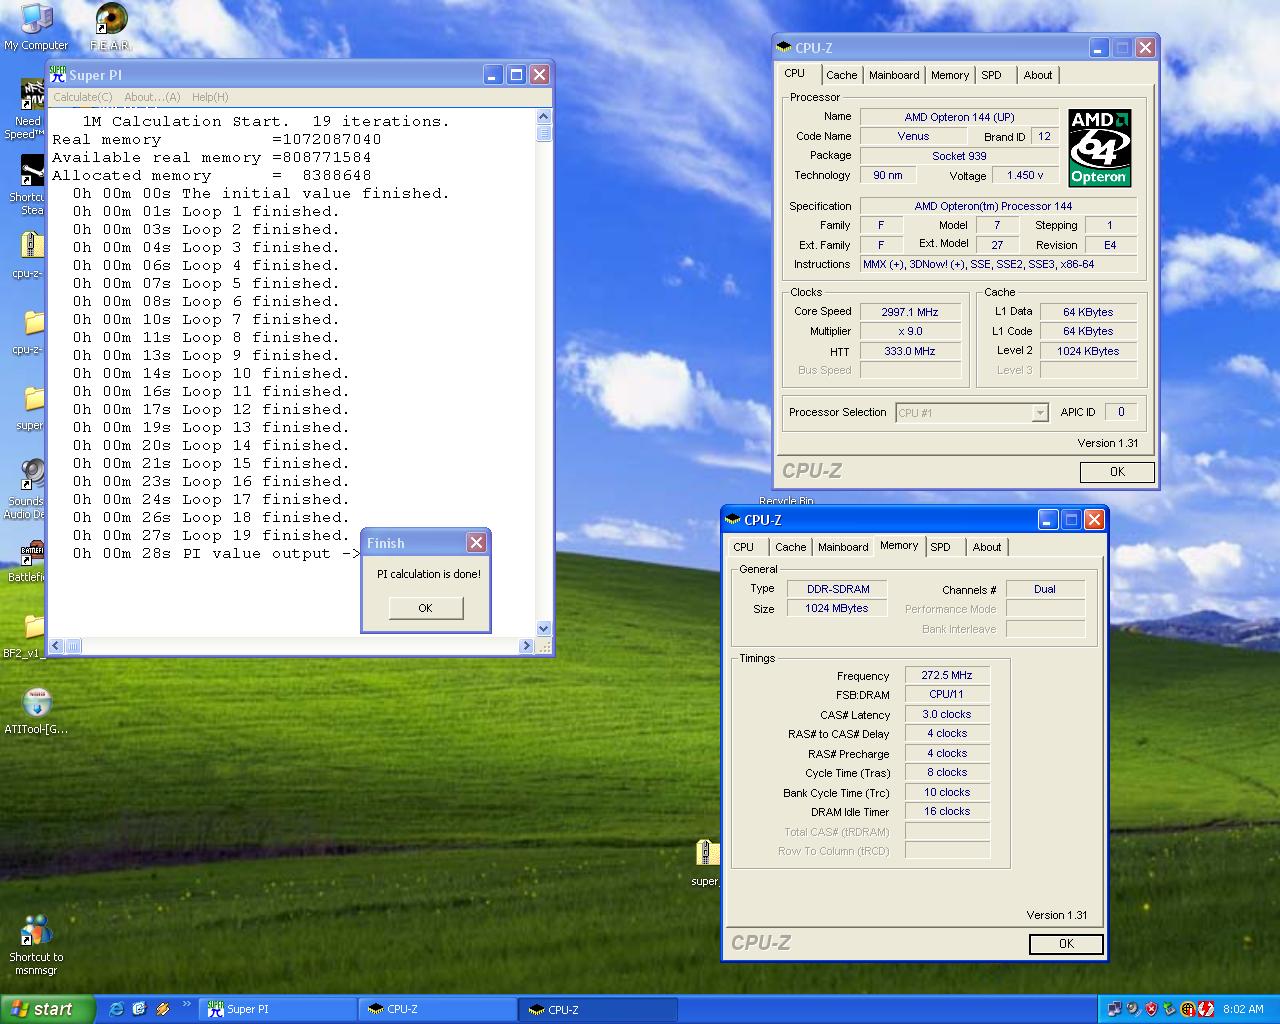Viewport: 1280px width, 1024px height.
Task: Click Super PI horizontal scrollbar right arrow
Action: 527,646
